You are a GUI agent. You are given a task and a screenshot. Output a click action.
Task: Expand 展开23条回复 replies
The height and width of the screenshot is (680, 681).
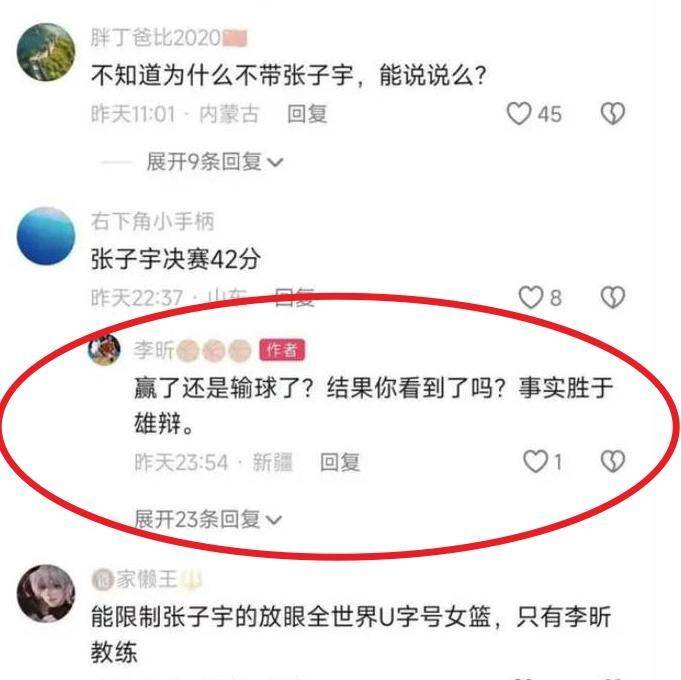[208, 519]
